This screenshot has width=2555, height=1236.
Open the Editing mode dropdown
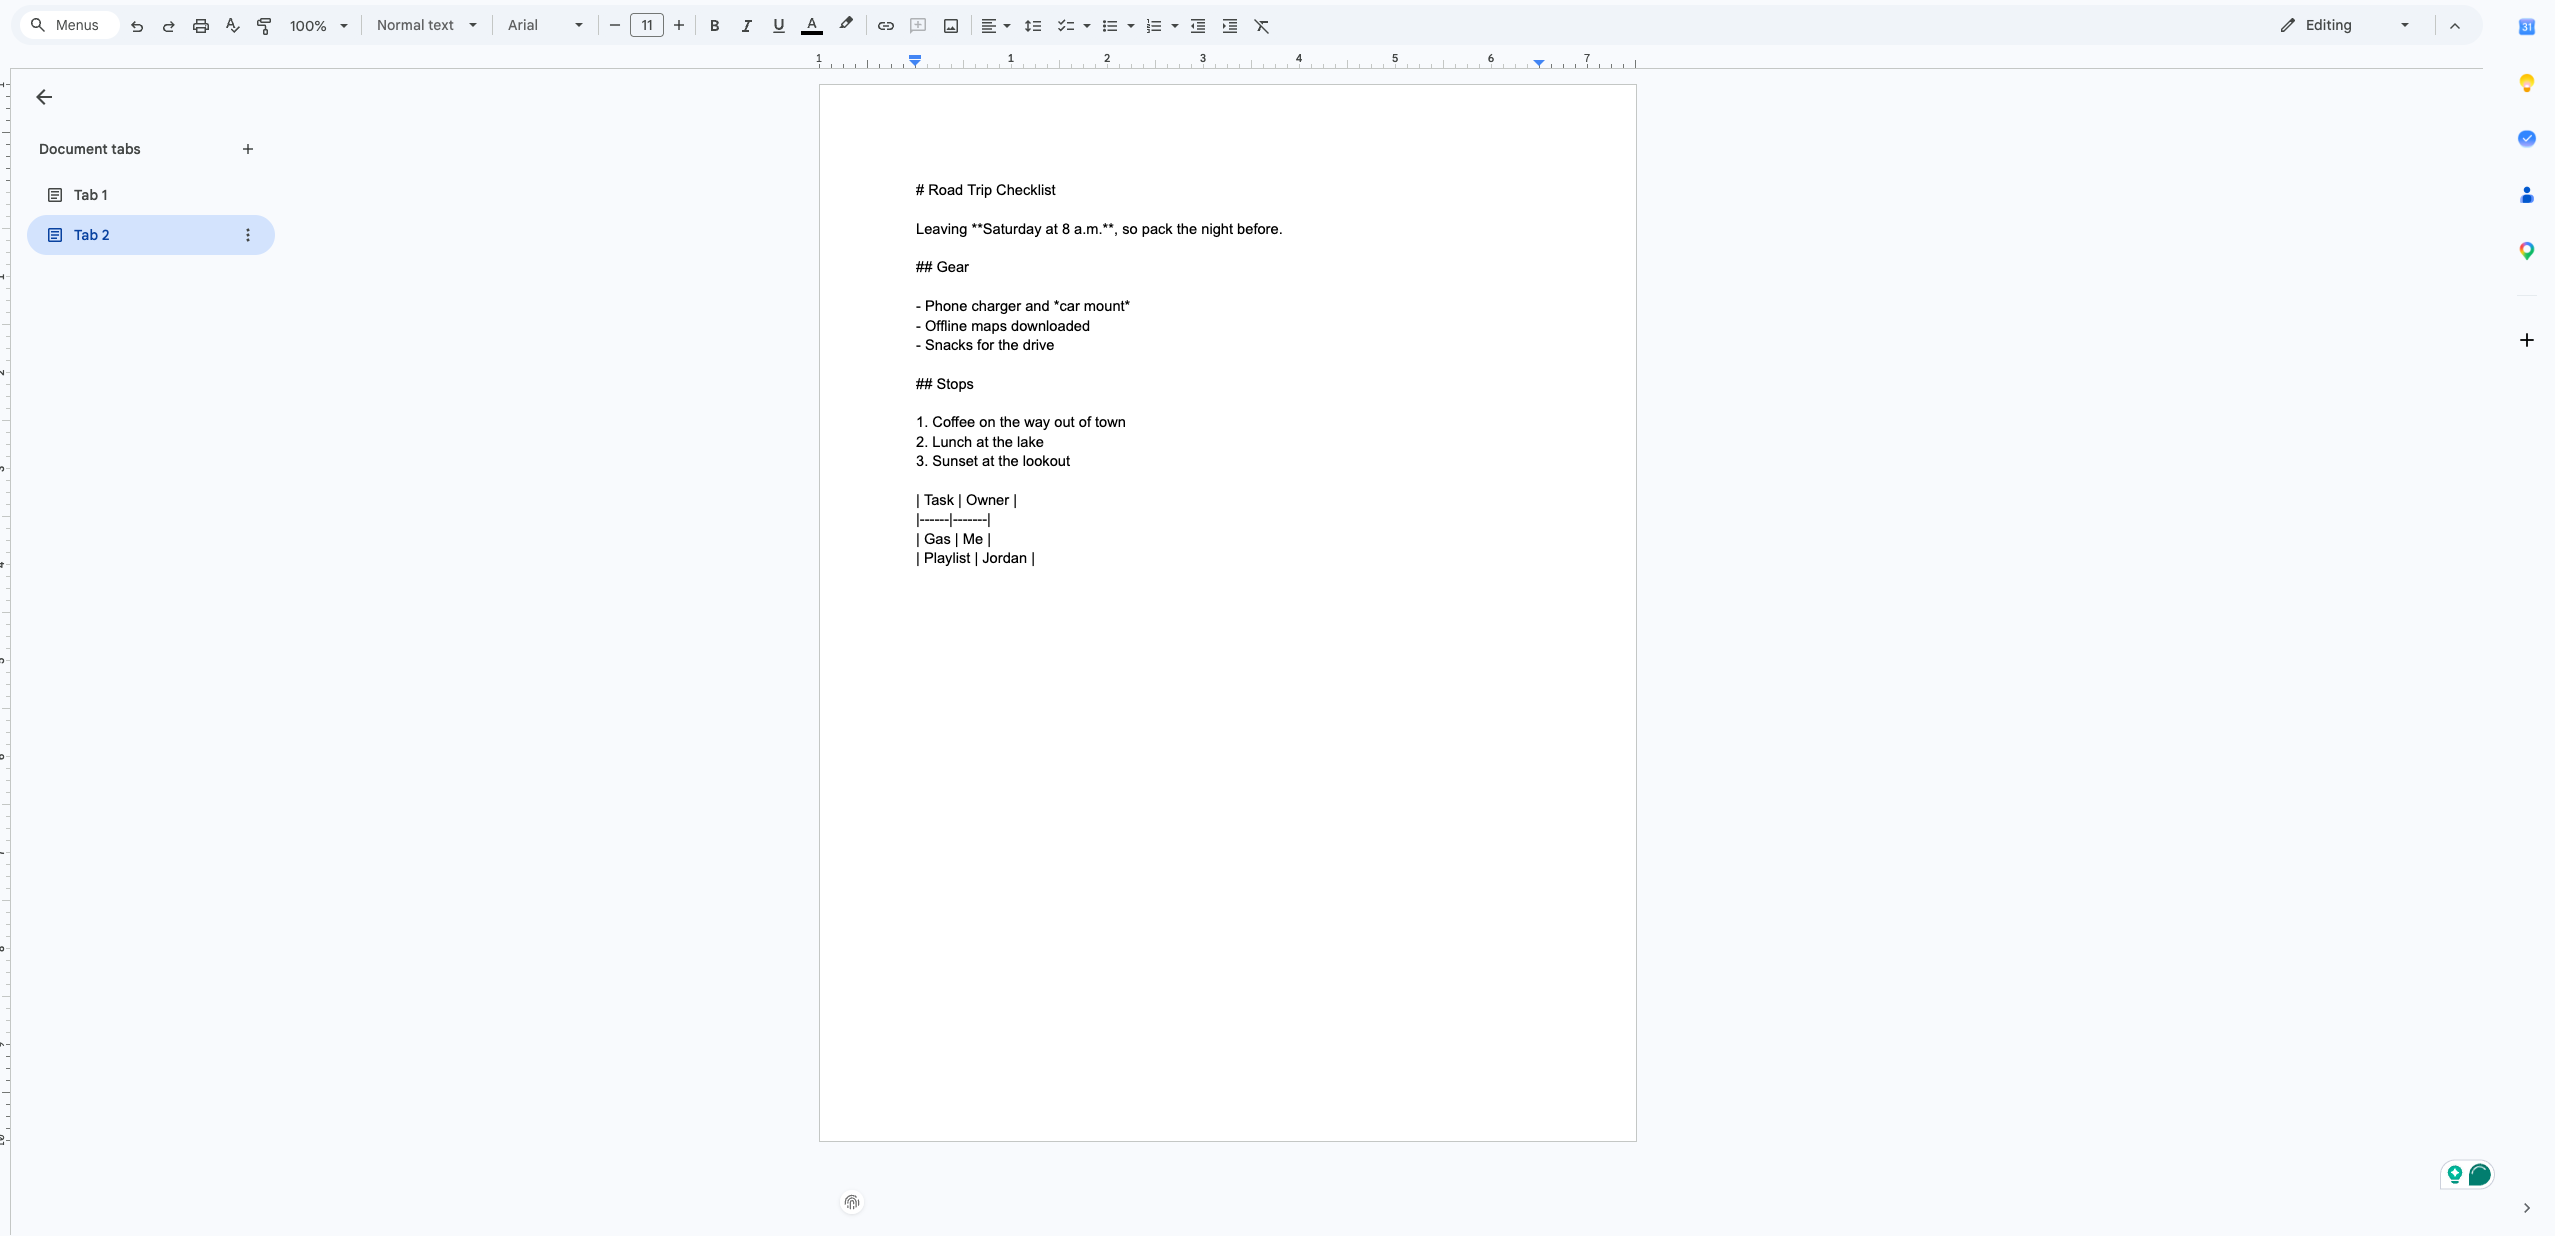tap(2345, 26)
